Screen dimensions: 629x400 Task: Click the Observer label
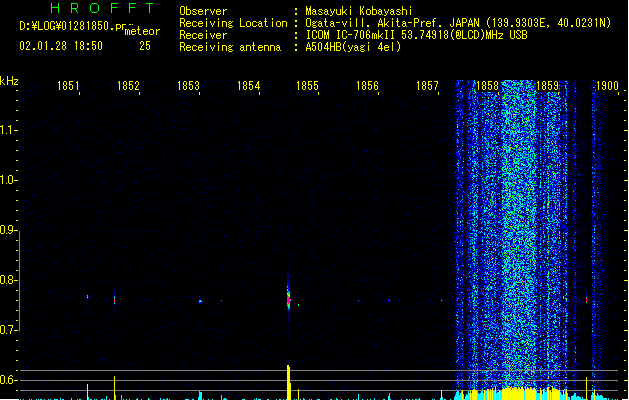(x=203, y=11)
